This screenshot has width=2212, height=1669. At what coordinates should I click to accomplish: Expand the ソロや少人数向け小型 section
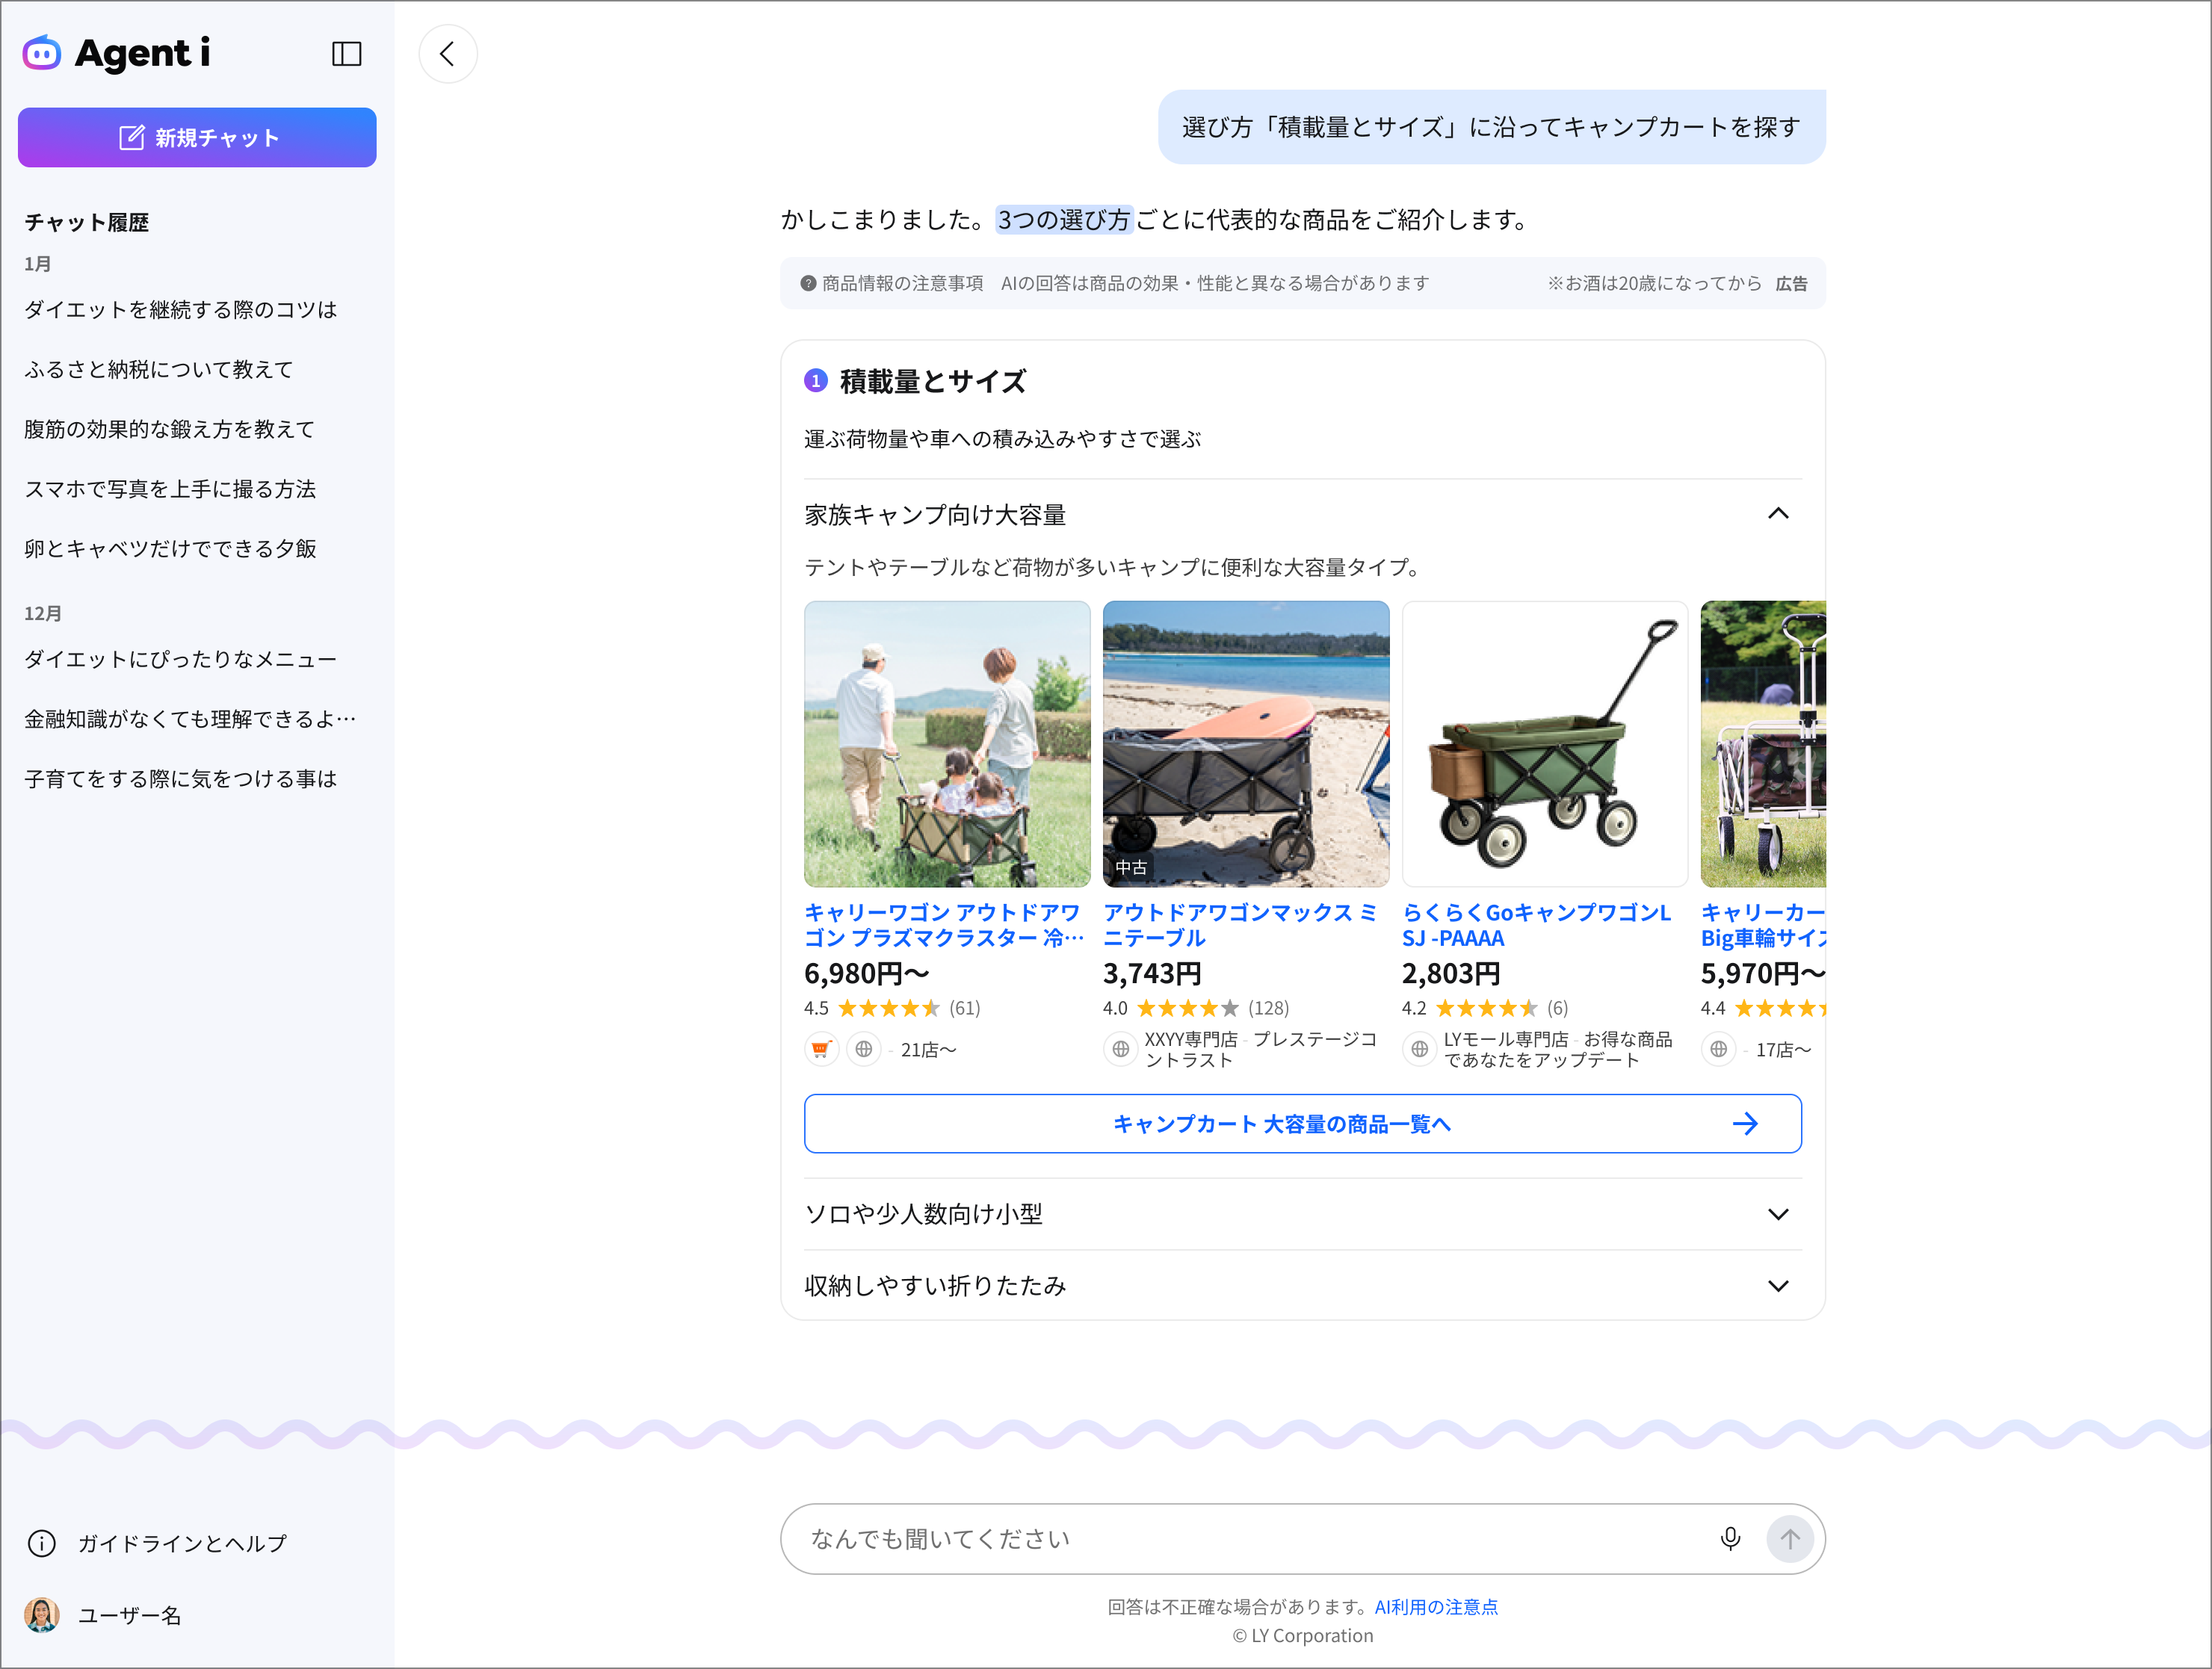click(1302, 1214)
